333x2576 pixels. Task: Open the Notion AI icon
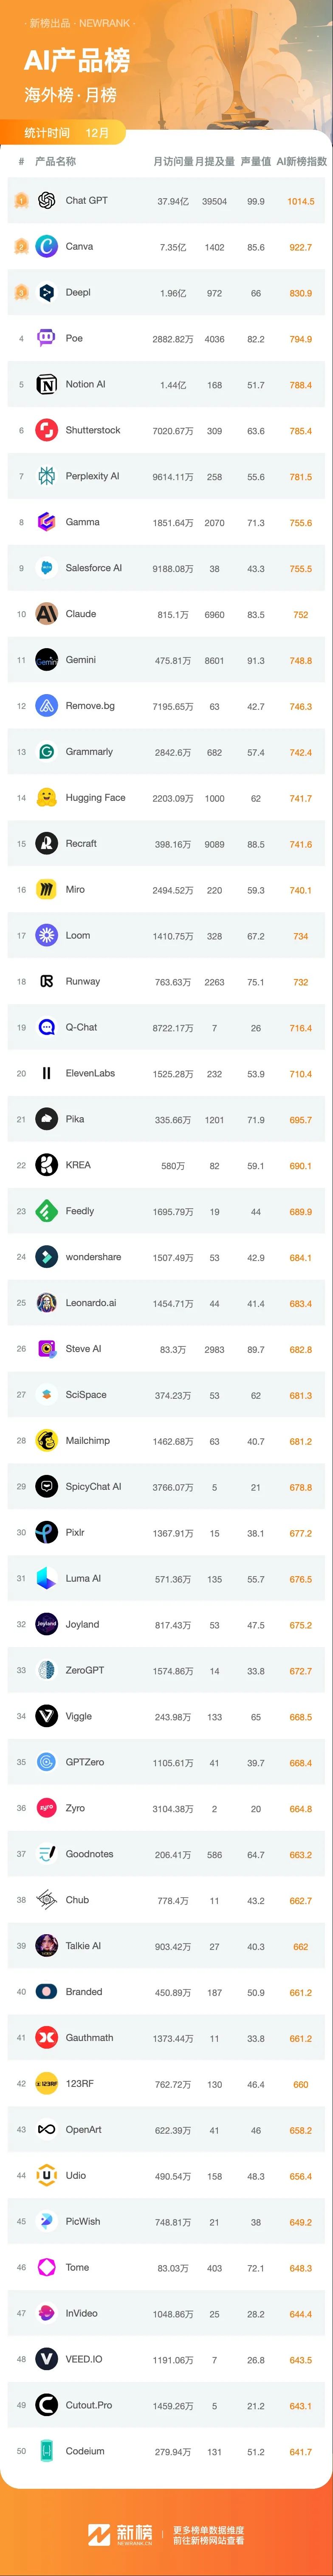pos(46,385)
